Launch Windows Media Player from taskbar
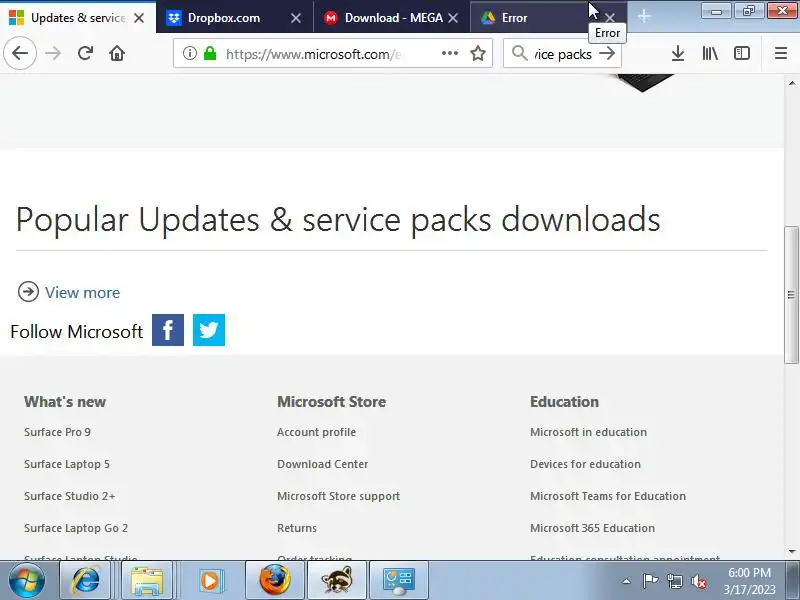The height and width of the screenshot is (600, 800). click(x=210, y=581)
